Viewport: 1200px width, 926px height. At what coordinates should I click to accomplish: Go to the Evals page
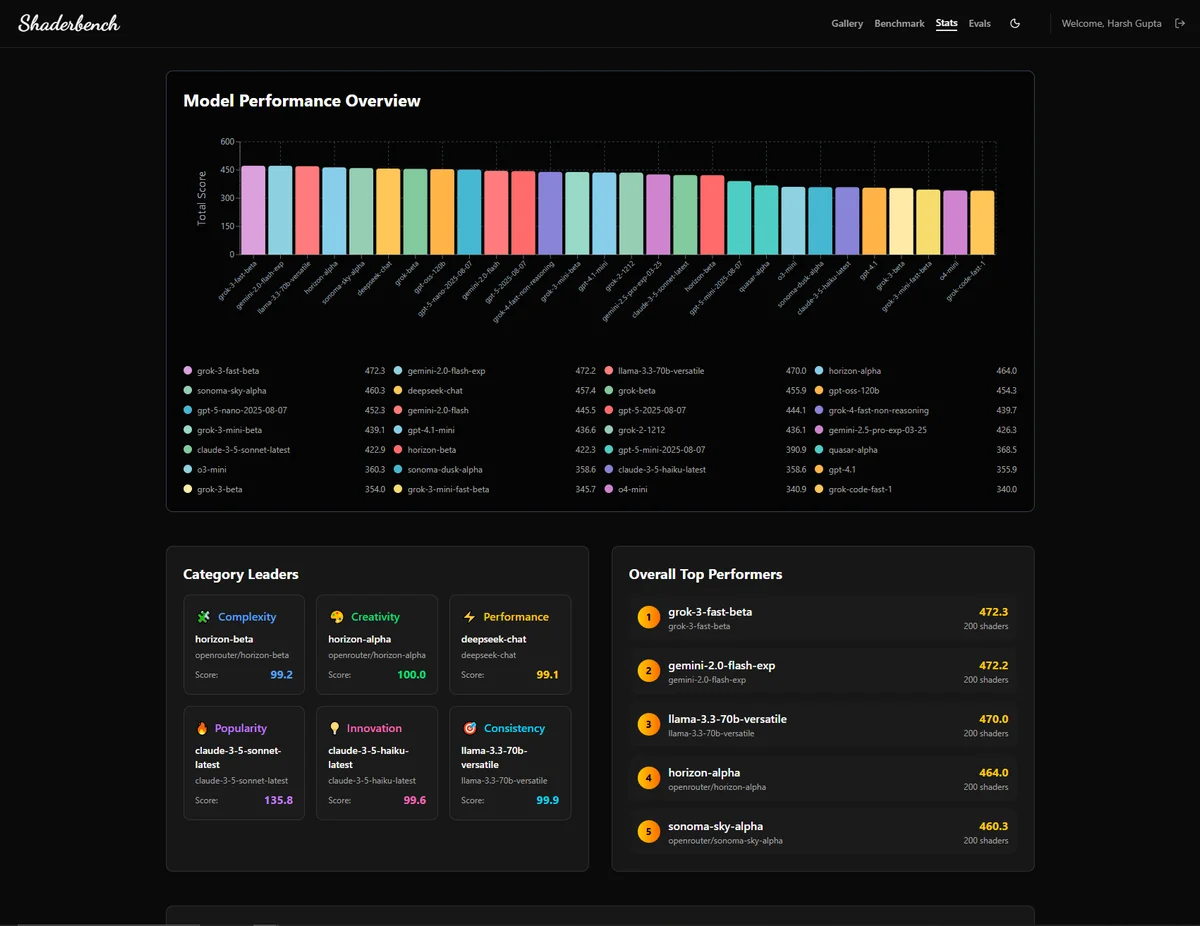979,23
